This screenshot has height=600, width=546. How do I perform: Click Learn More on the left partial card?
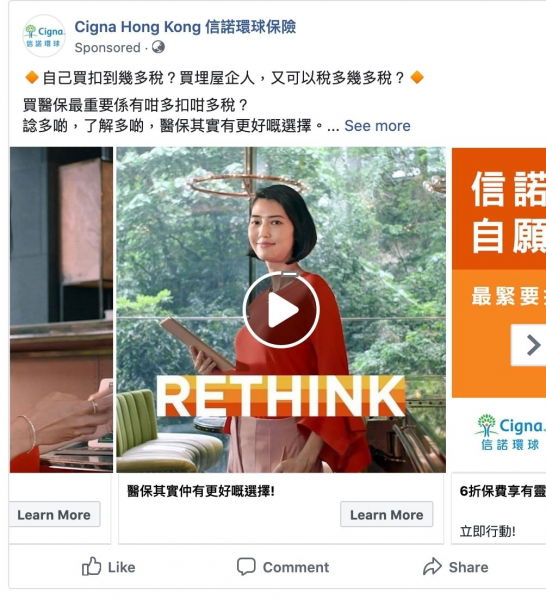(54, 515)
